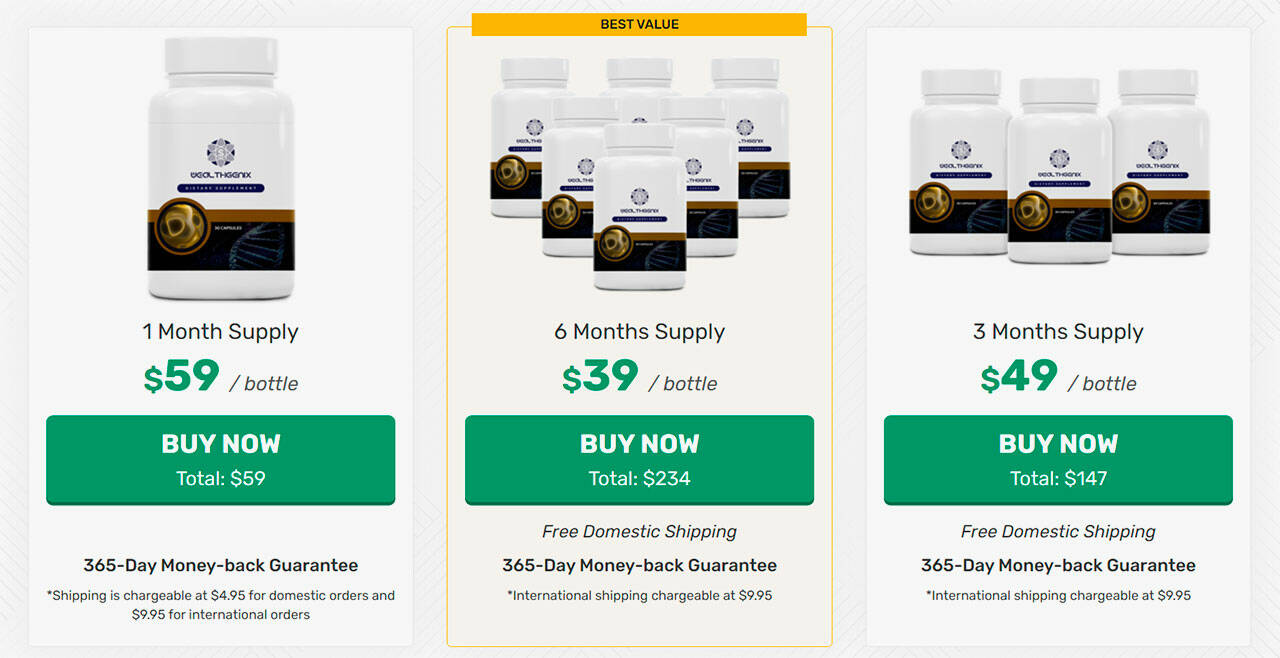Image resolution: width=1280 pixels, height=658 pixels.
Task: Click the $49 per bottle price
Action: [x=1058, y=377]
